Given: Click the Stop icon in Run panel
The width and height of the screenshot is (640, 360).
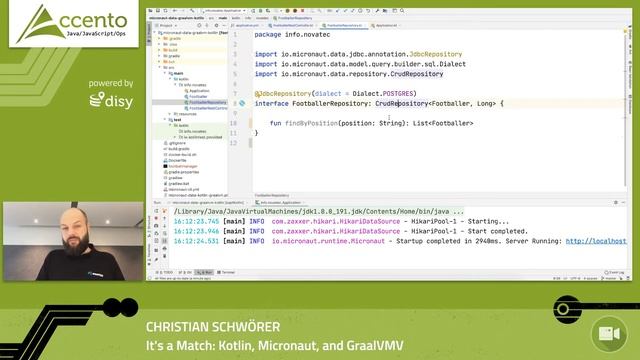Looking at the screenshot, I should point(156,218).
